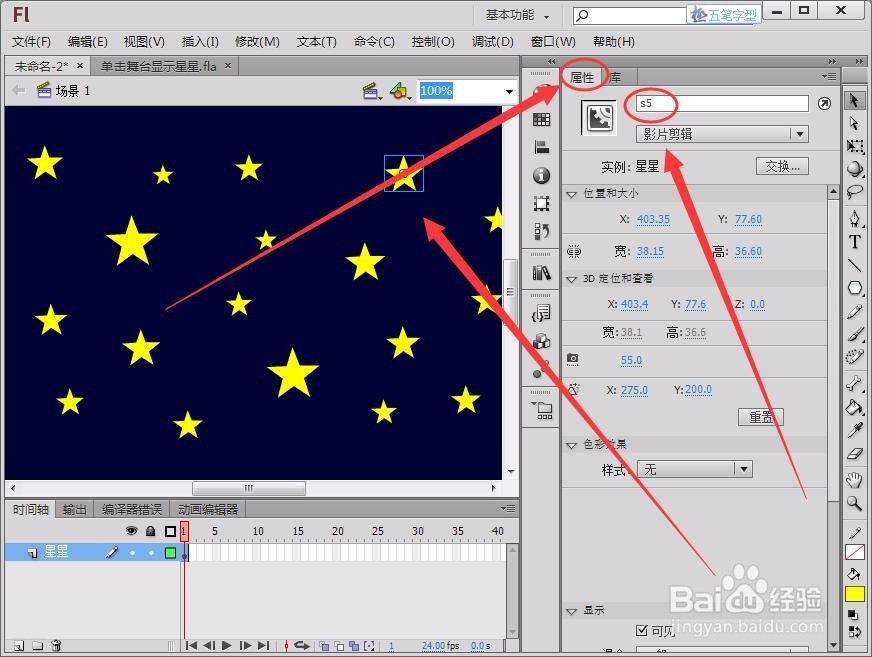
Task: Open edit symbols dropdown icon
Action: [x=400, y=91]
